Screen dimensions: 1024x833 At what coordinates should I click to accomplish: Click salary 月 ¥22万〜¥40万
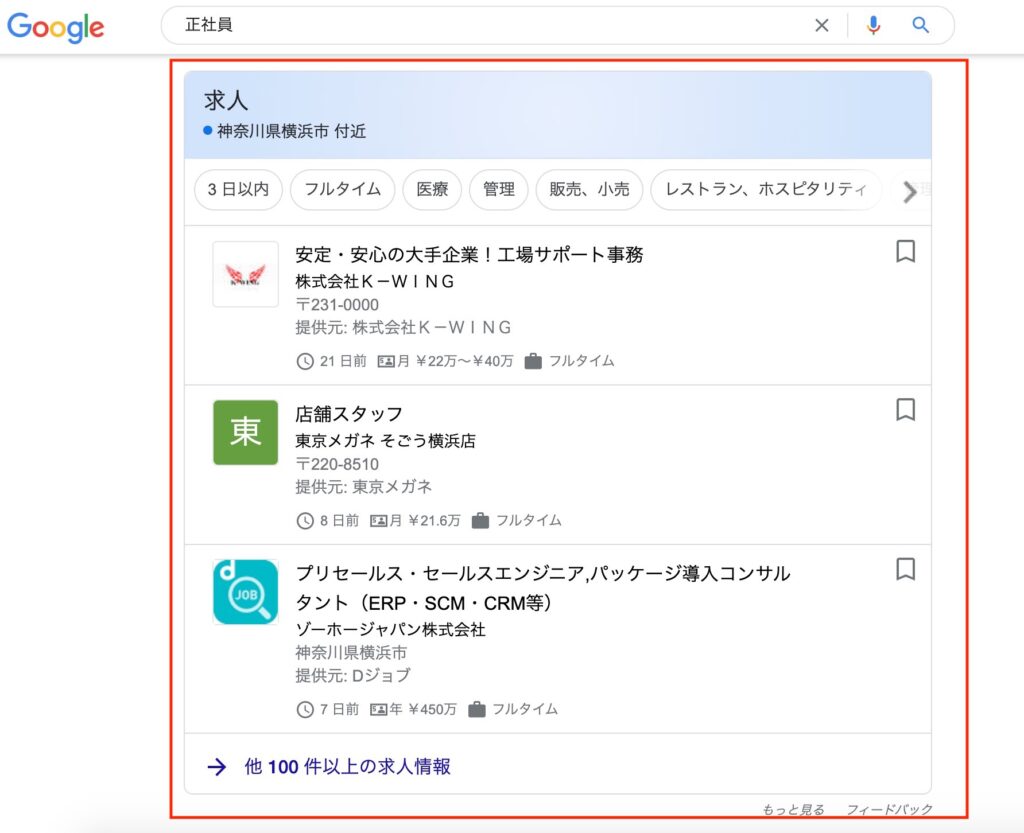tap(455, 361)
